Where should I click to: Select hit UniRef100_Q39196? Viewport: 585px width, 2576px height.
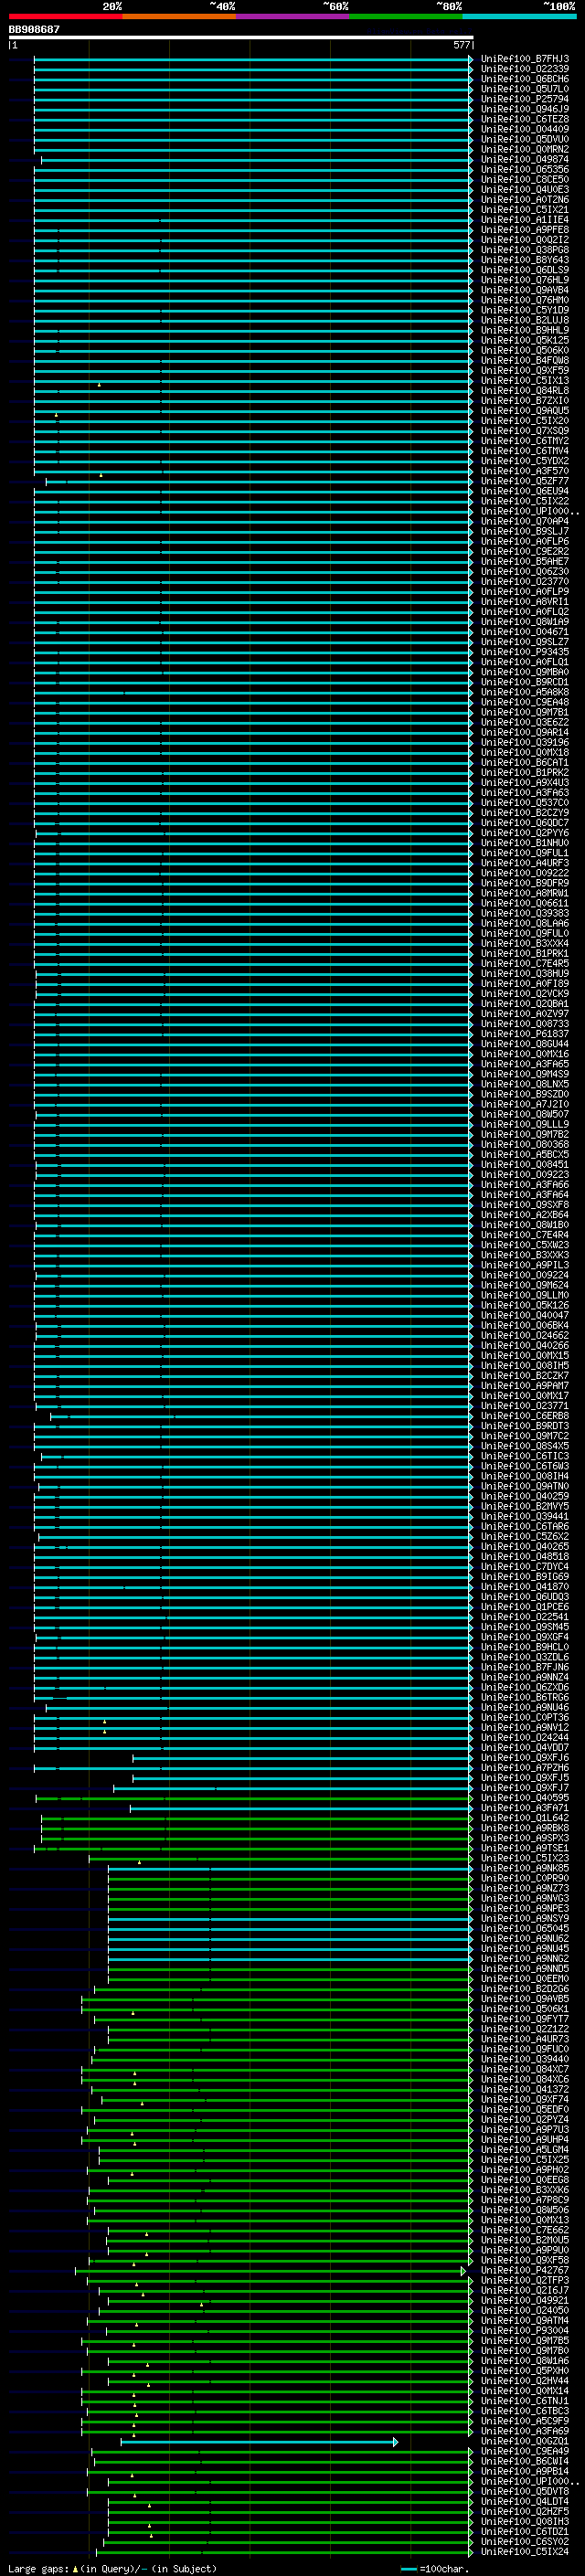click(x=524, y=742)
